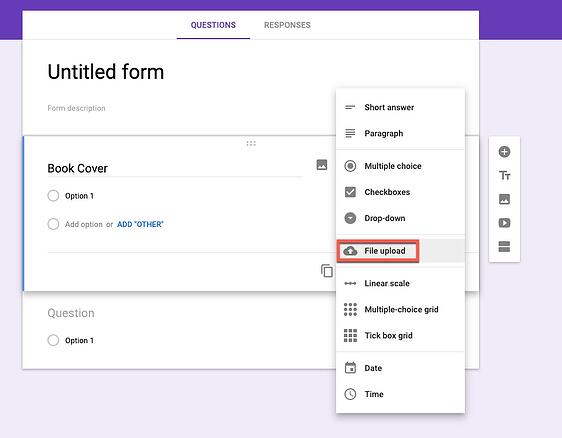This screenshot has width=562, height=438.
Task: Click image icon beside Book Cover question
Action: [x=322, y=165]
